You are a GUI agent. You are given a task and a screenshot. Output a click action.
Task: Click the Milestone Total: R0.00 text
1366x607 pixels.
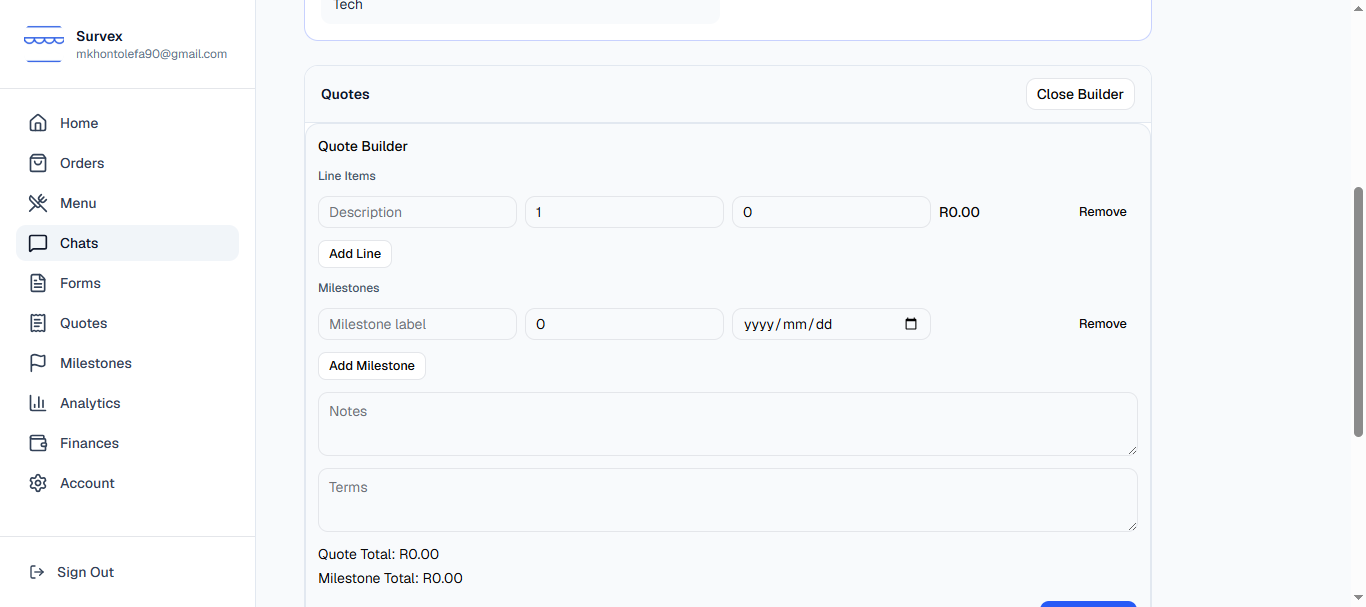(390, 578)
